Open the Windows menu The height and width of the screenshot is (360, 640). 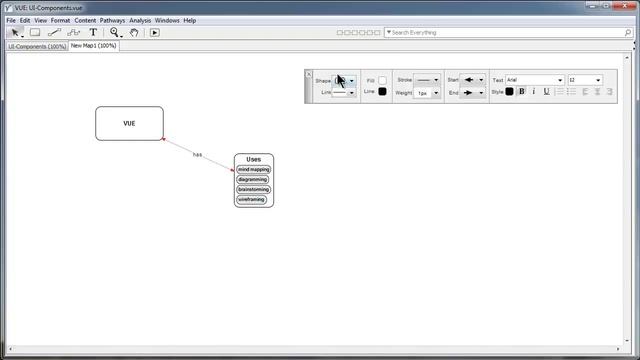tap(167, 20)
